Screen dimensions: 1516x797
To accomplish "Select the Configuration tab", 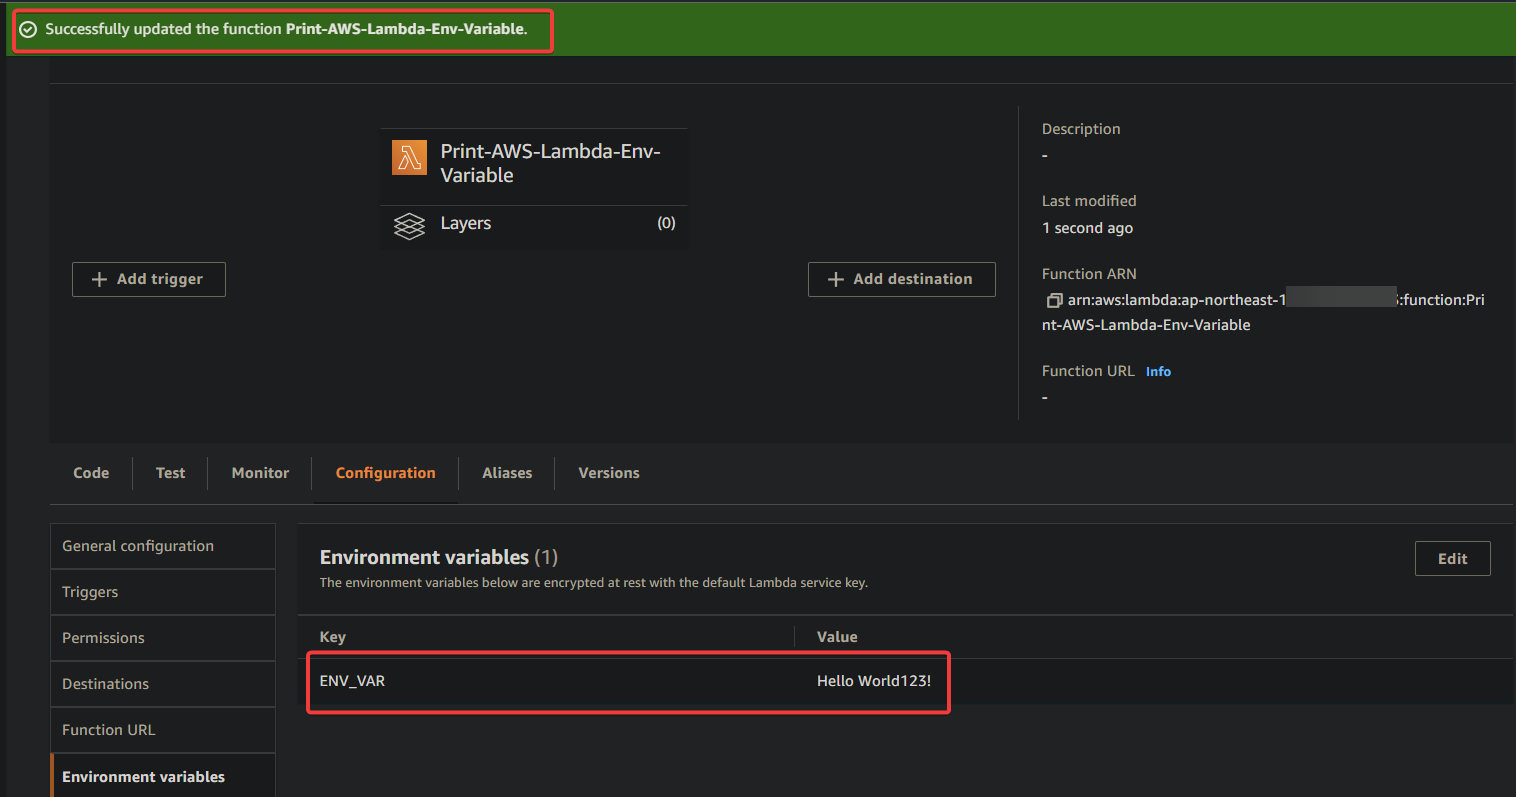I will tap(385, 473).
